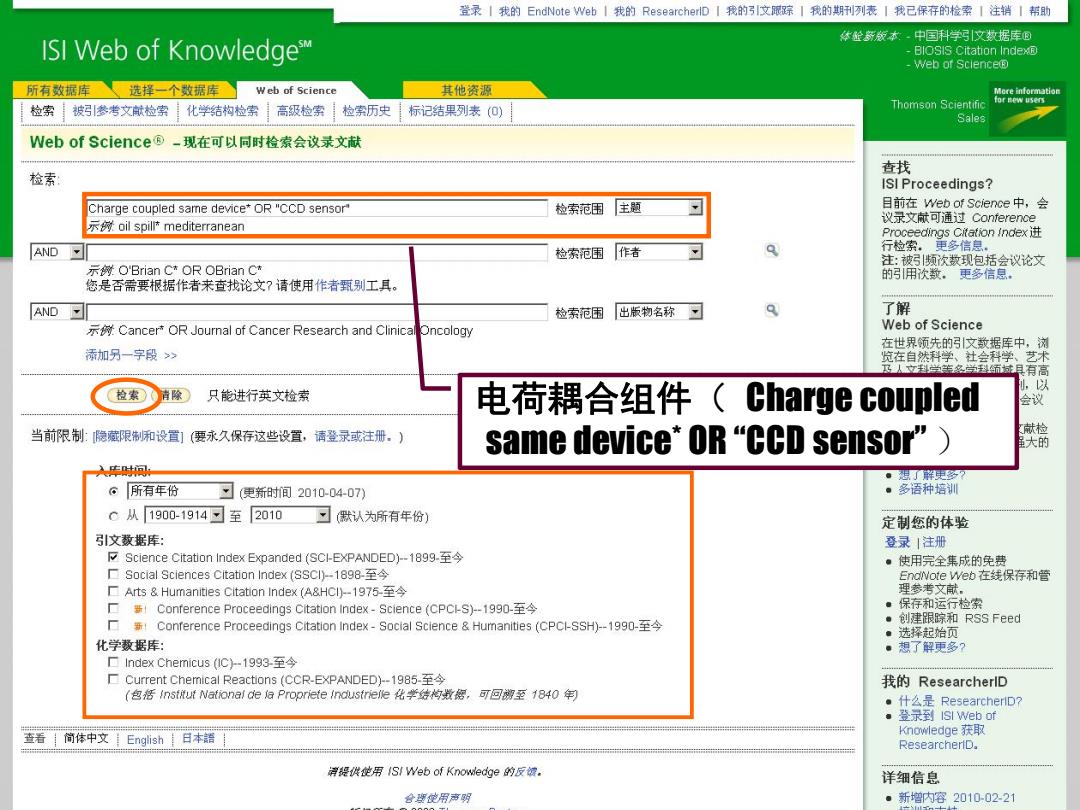Click 请登录或注册 link
Image resolution: width=1080 pixels, height=810 pixels.
[353, 437]
